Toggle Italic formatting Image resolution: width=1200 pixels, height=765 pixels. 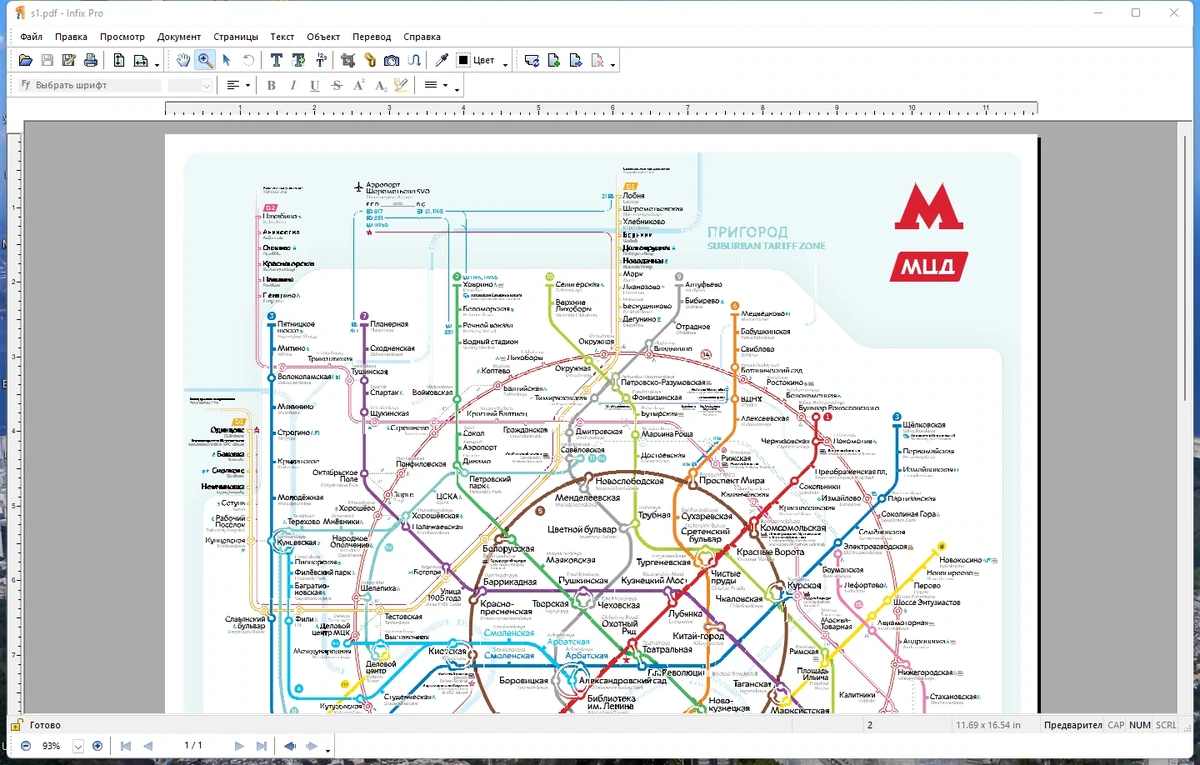[293, 86]
